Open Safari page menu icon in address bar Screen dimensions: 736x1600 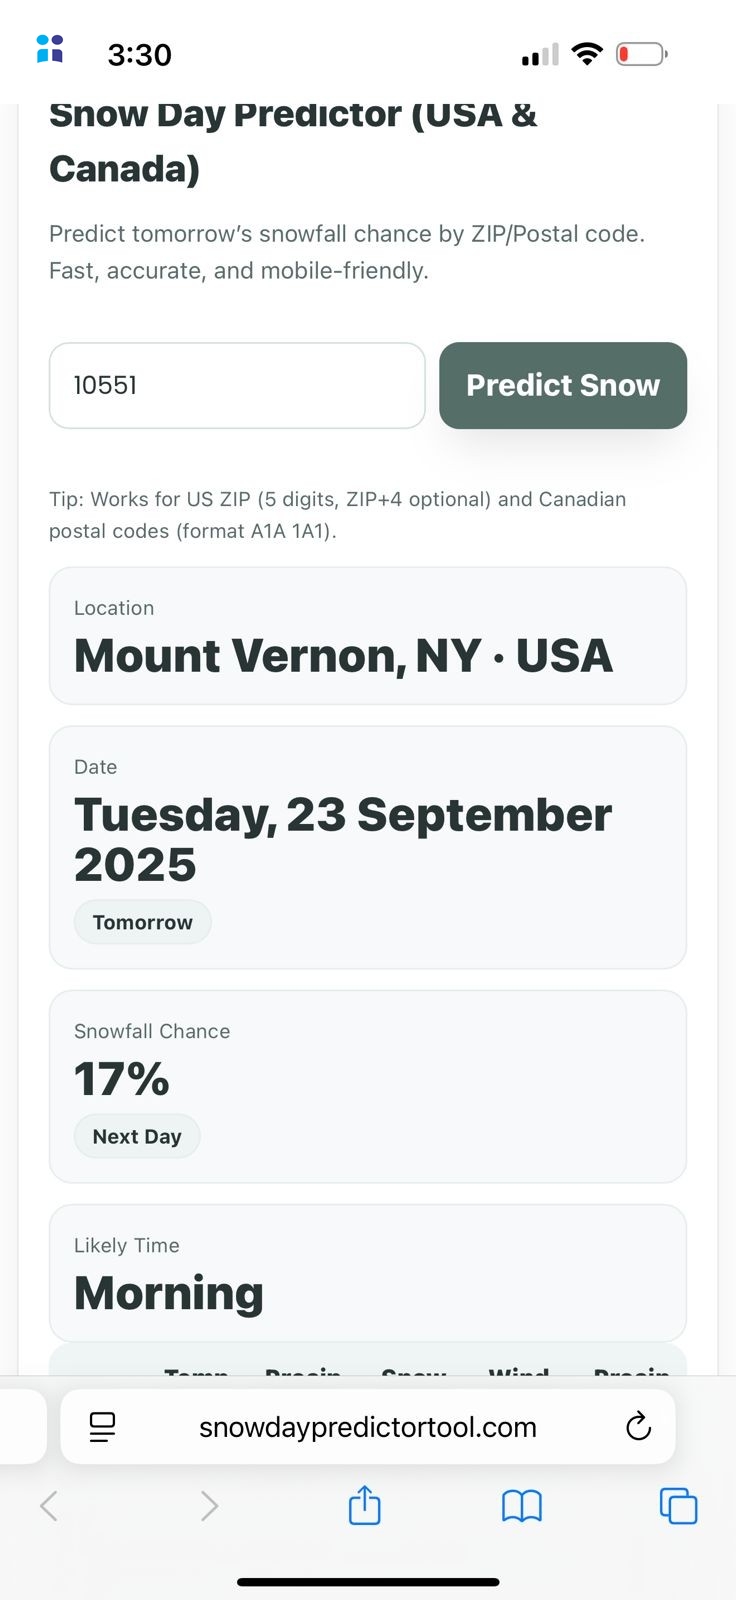click(x=102, y=1427)
